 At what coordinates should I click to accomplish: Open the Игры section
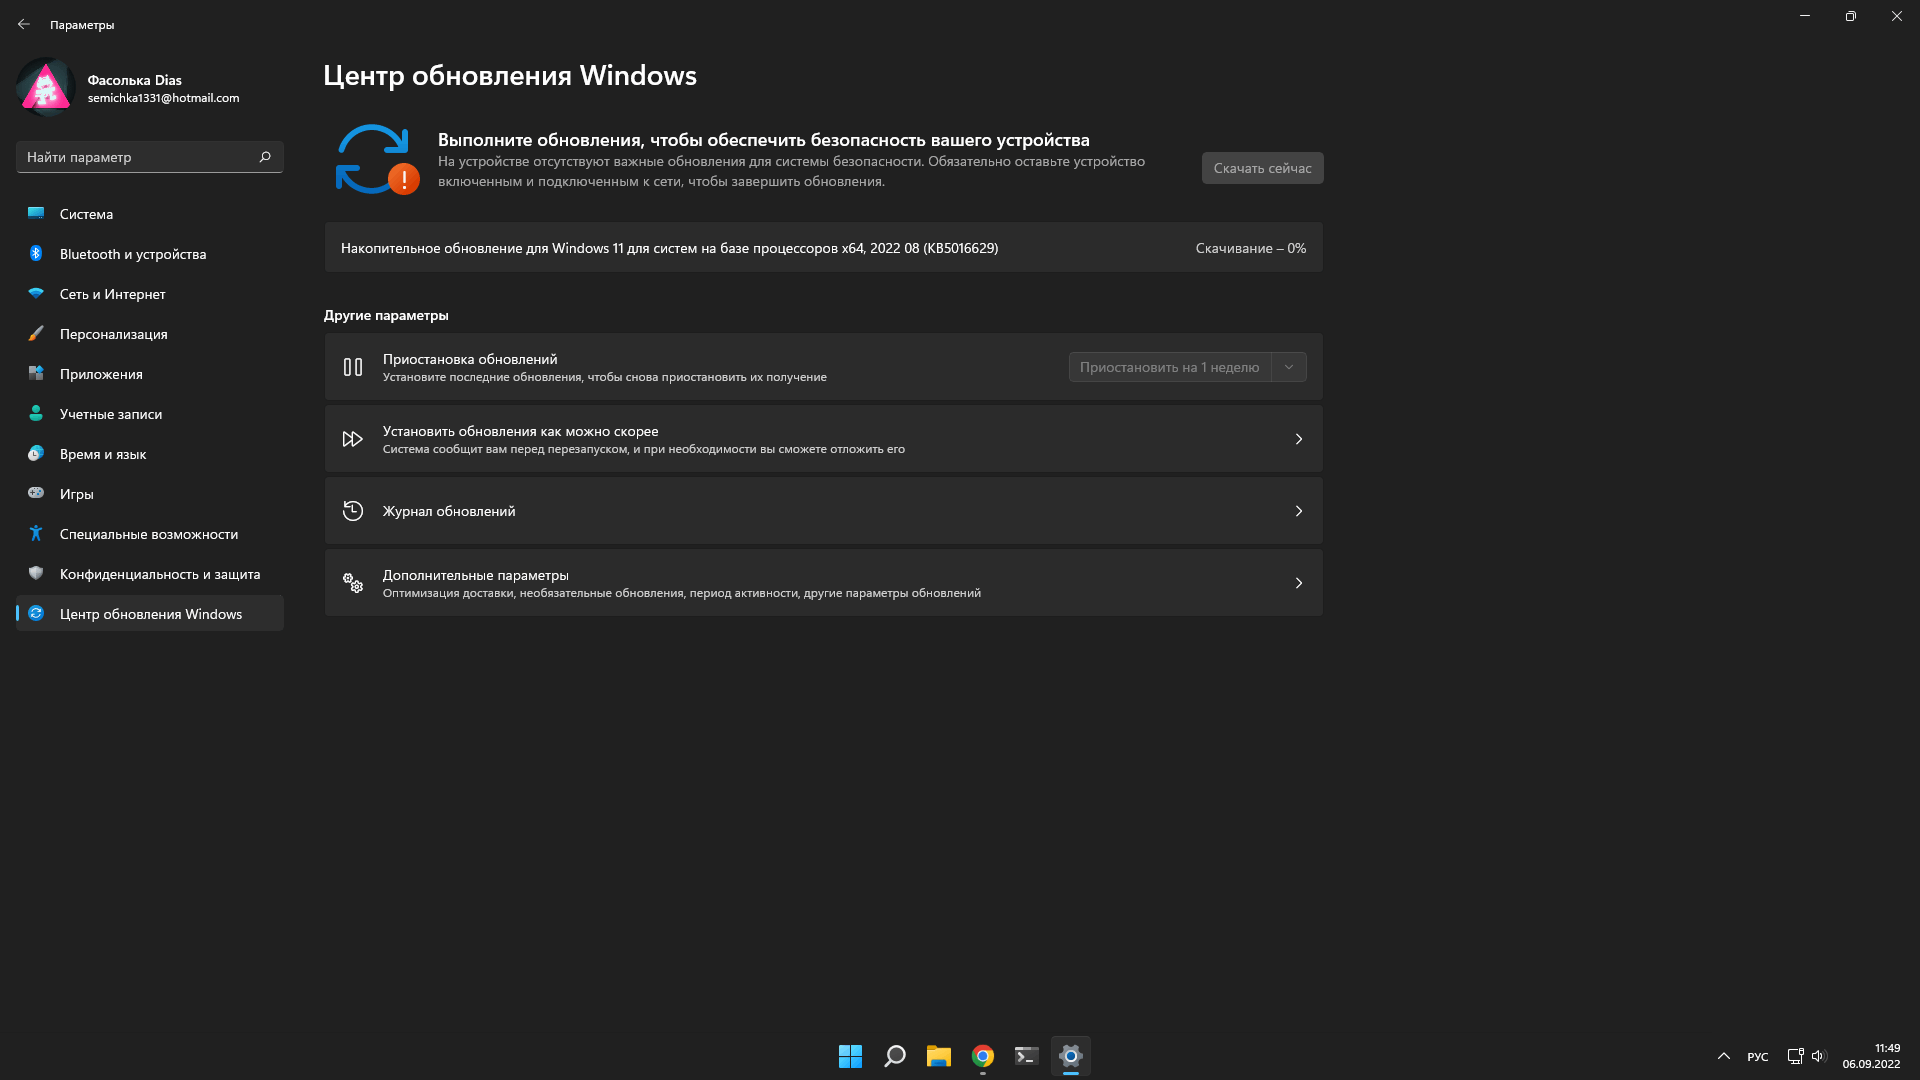click(x=150, y=494)
